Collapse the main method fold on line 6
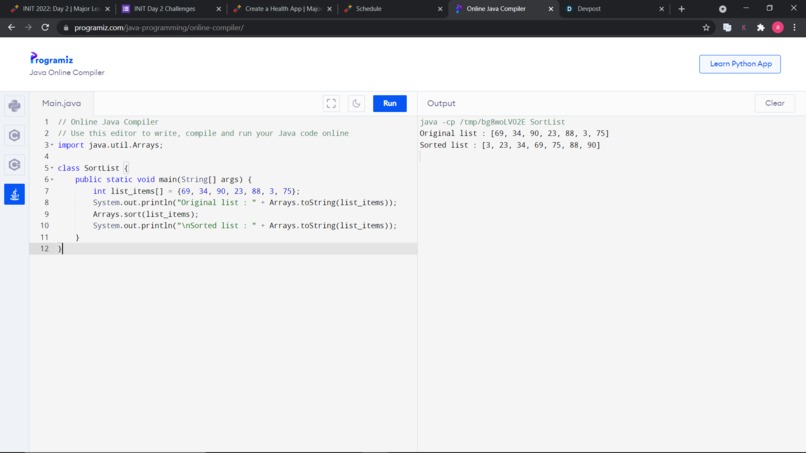 (x=52, y=179)
